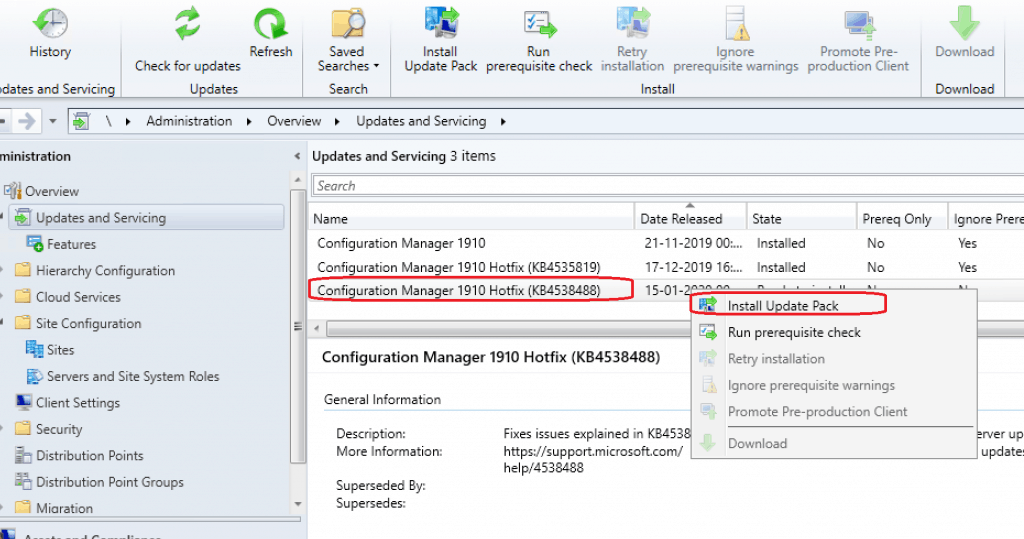Viewport: 1024px width, 539px height.
Task: Sort by State column header
Action: [801, 219]
